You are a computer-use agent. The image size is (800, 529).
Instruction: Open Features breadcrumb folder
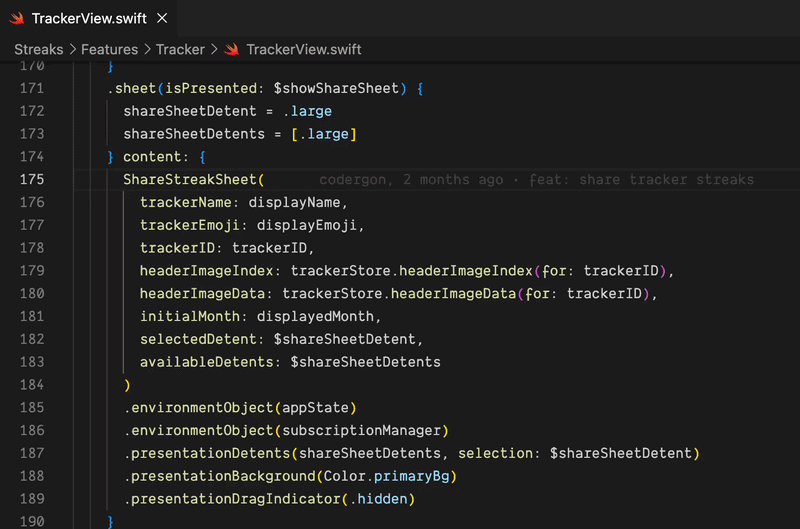click(x=109, y=49)
